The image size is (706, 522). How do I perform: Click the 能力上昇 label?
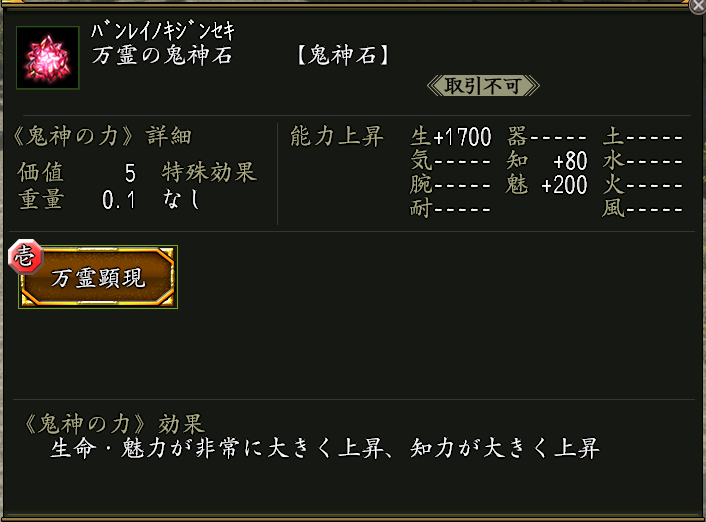pos(336,137)
